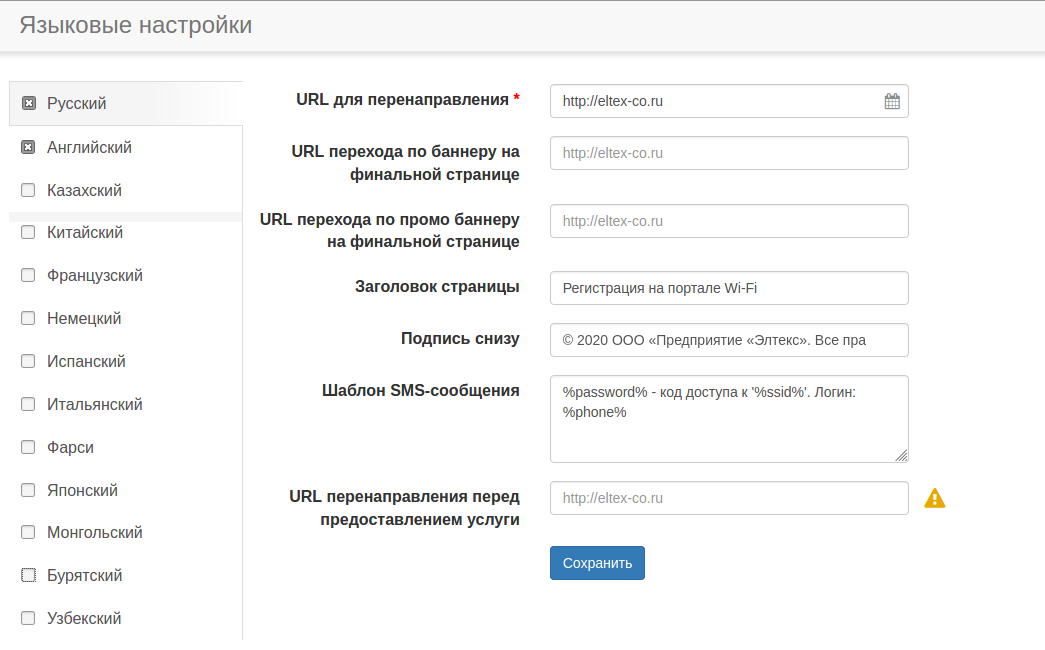Enable the Французский language checkbox
Screen dimensions: 1045x650
(x=28, y=276)
